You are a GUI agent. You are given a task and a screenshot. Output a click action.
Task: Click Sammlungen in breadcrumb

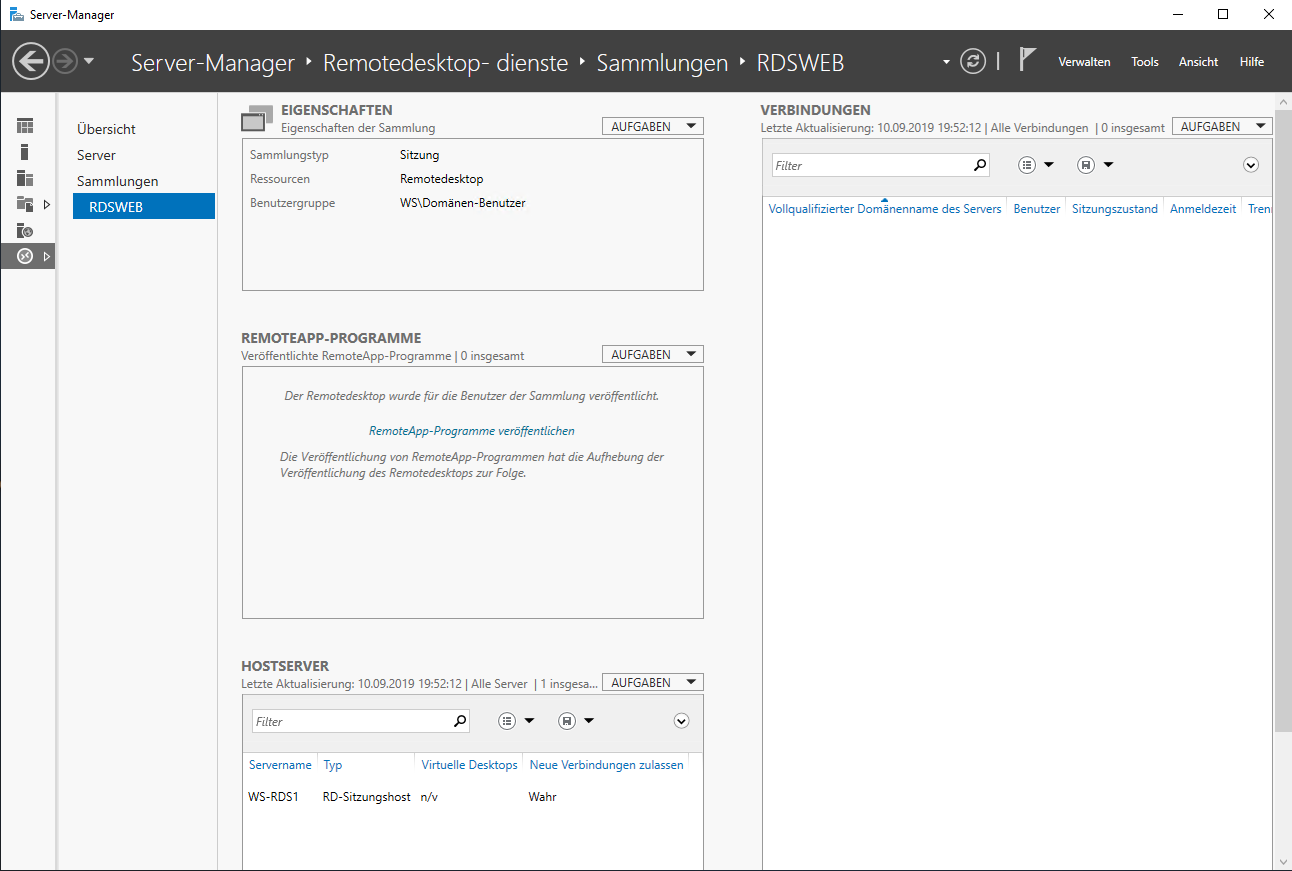coord(662,63)
